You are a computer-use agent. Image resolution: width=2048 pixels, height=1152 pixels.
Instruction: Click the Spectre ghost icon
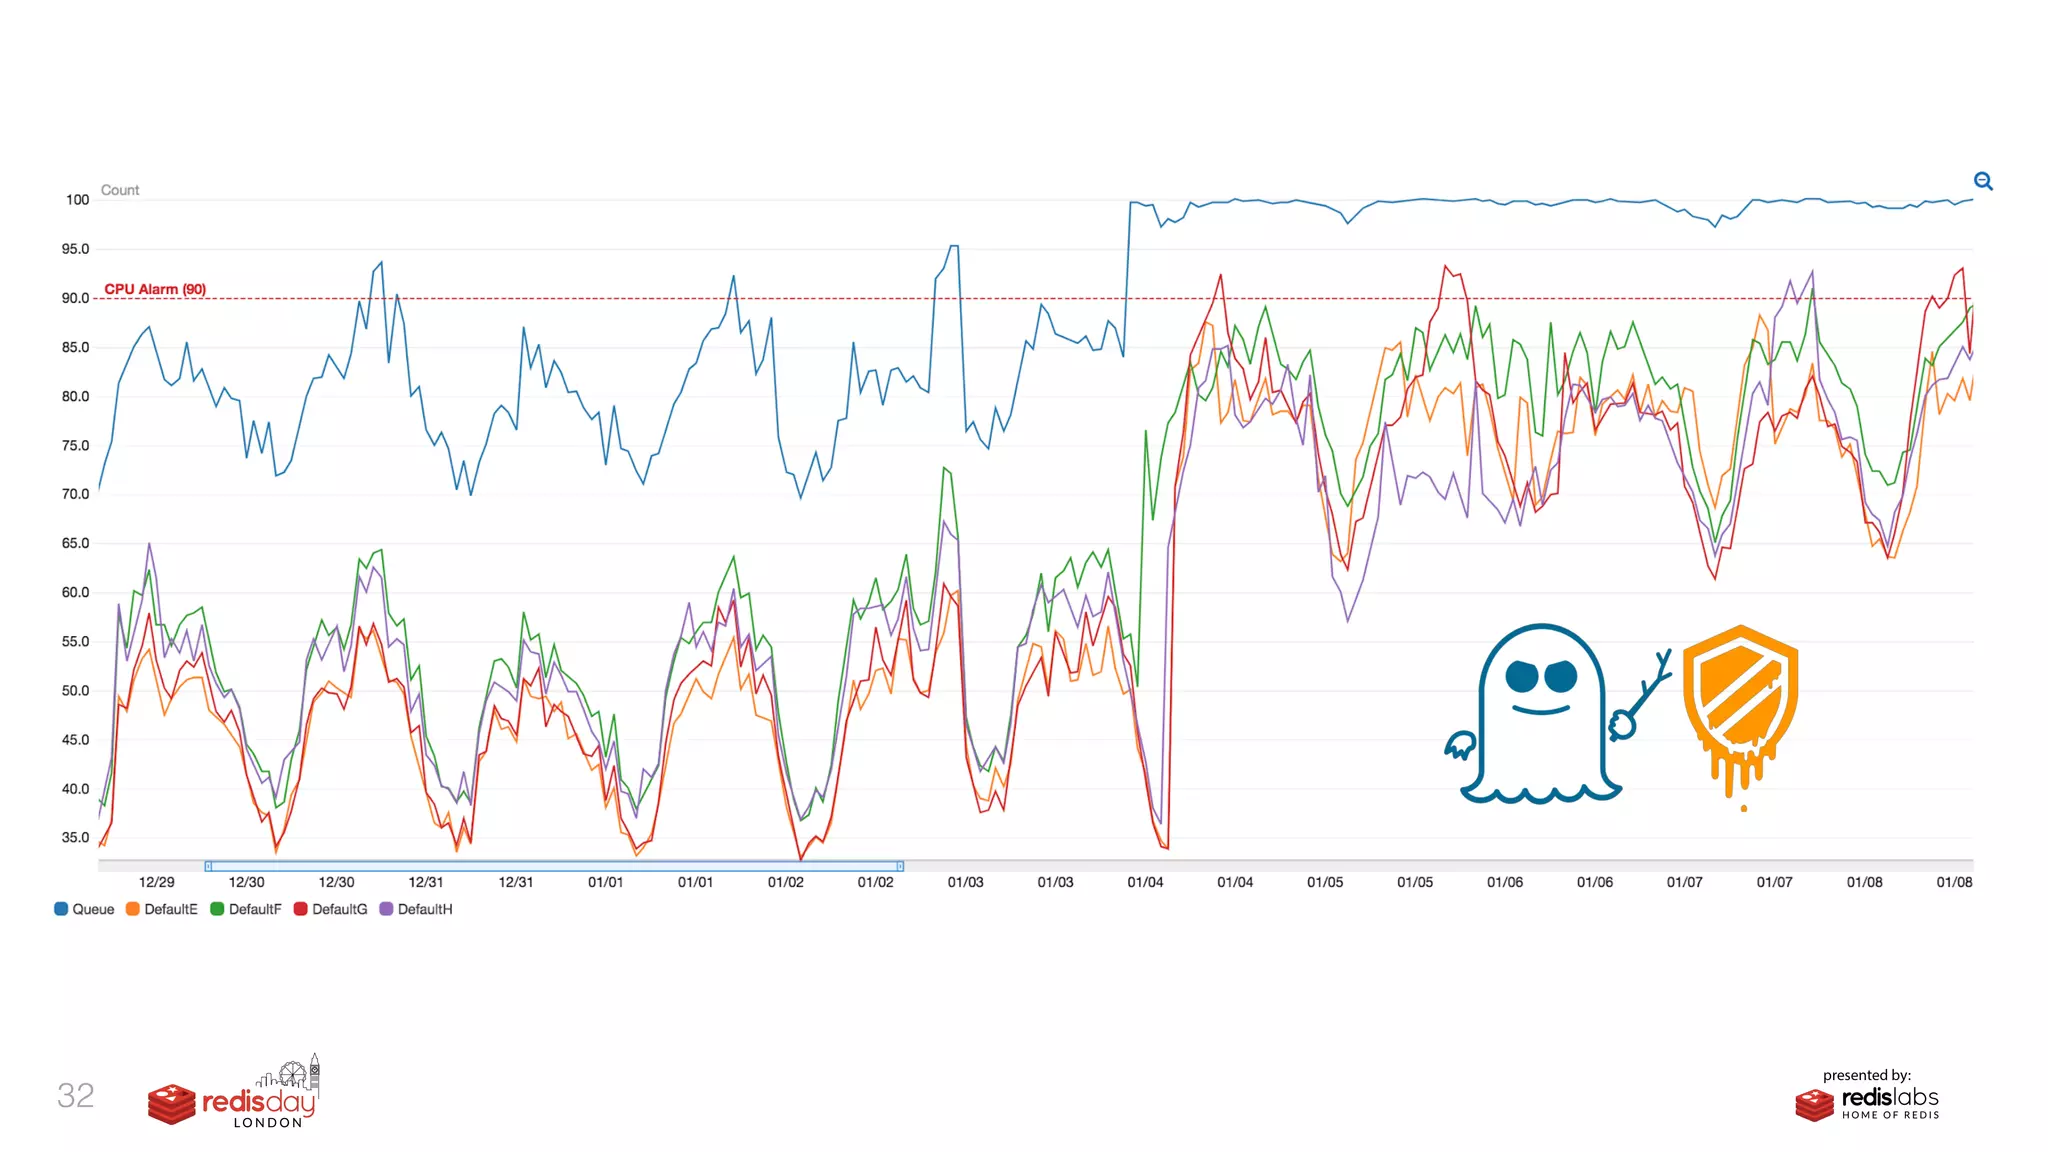(x=1543, y=712)
